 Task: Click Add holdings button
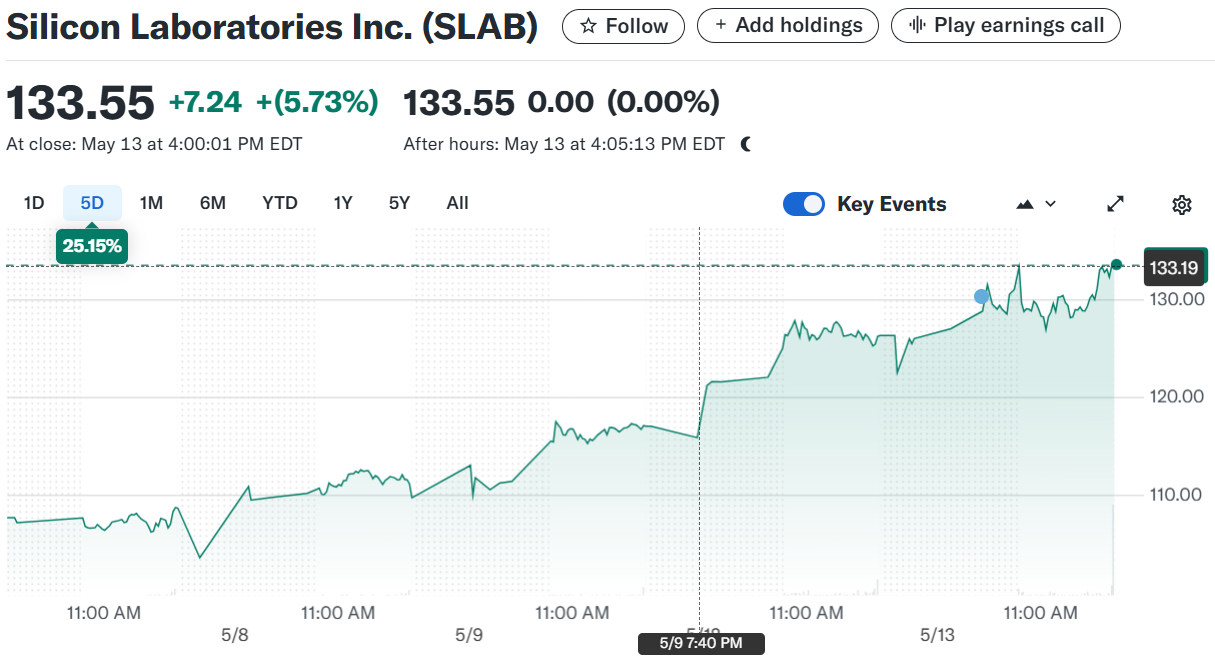pos(787,26)
